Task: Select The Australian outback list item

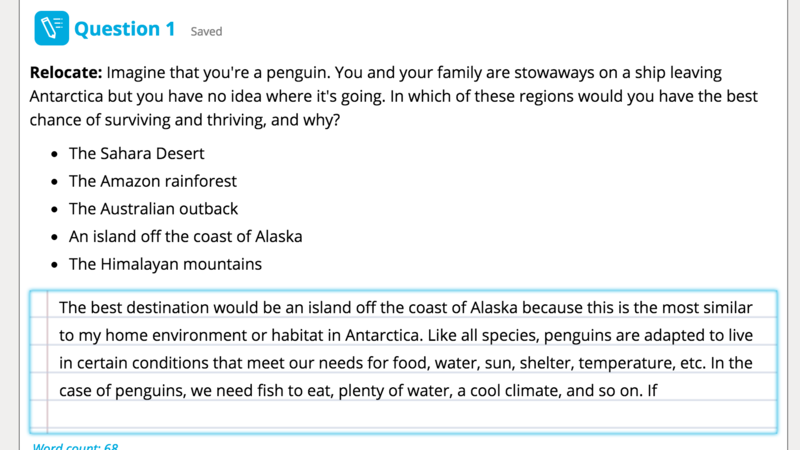Action: pyautogui.click(x=153, y=209)
